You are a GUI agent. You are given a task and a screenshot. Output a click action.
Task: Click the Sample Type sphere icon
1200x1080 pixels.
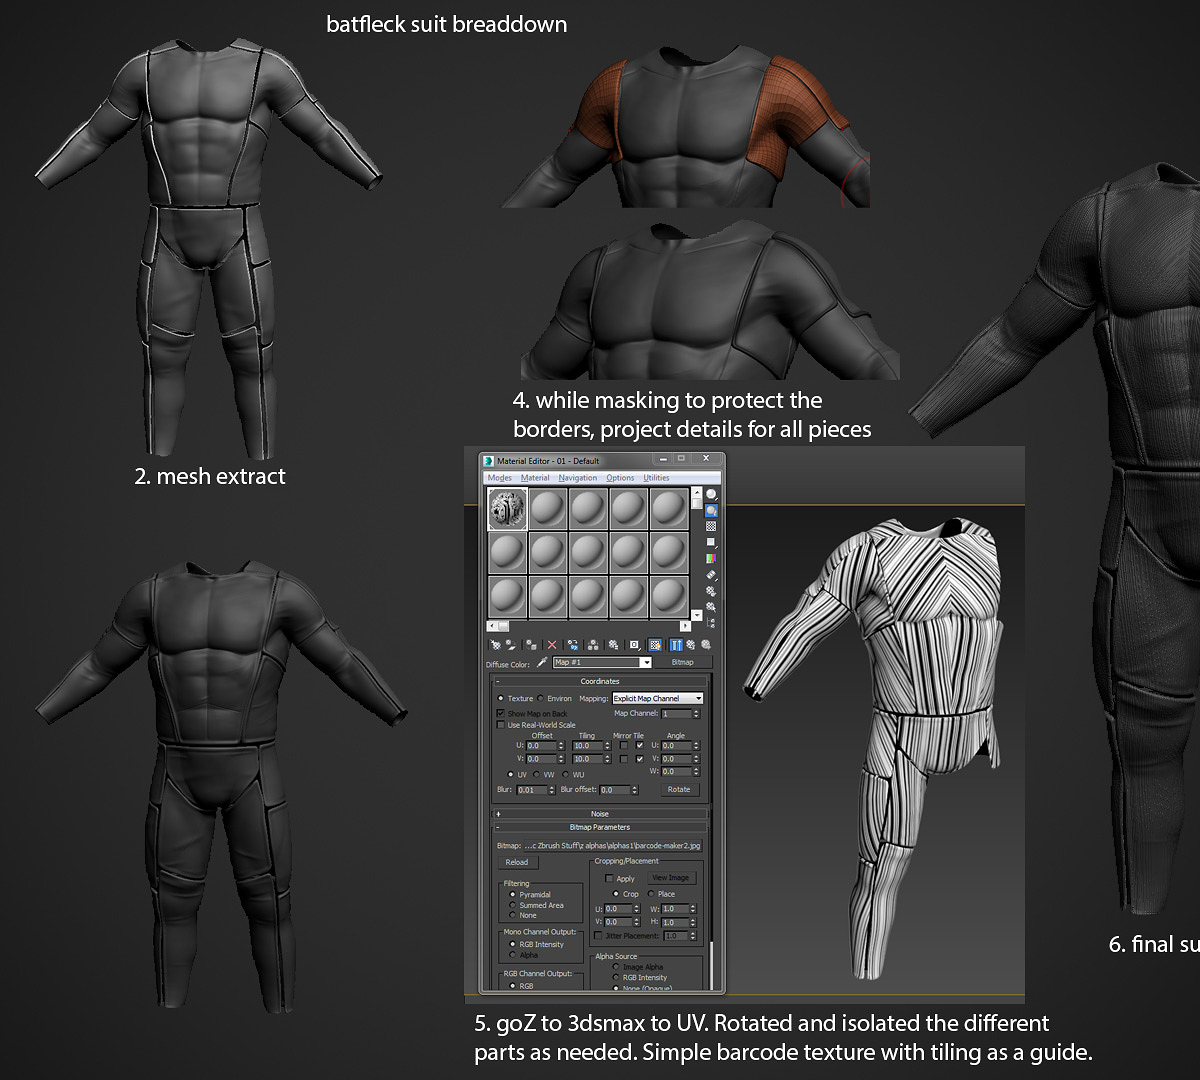point(711,494)
